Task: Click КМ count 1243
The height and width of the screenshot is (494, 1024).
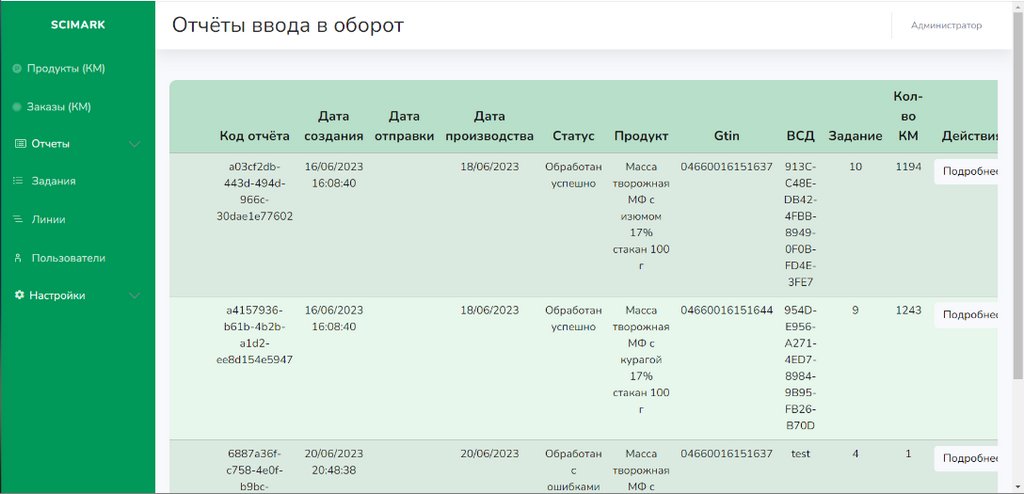Action: (908, 310)
